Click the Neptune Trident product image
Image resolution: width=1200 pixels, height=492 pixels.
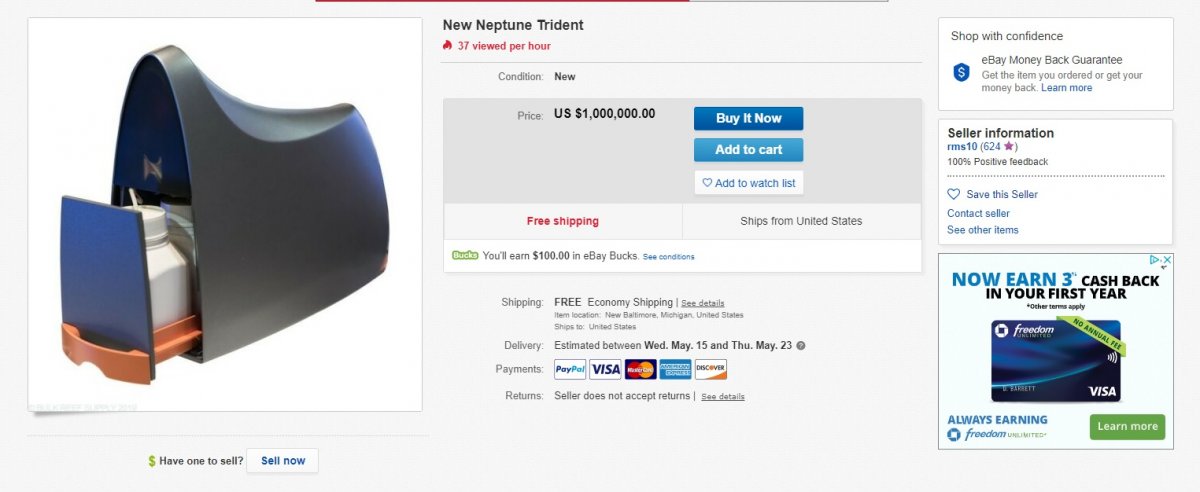(225, 214)
